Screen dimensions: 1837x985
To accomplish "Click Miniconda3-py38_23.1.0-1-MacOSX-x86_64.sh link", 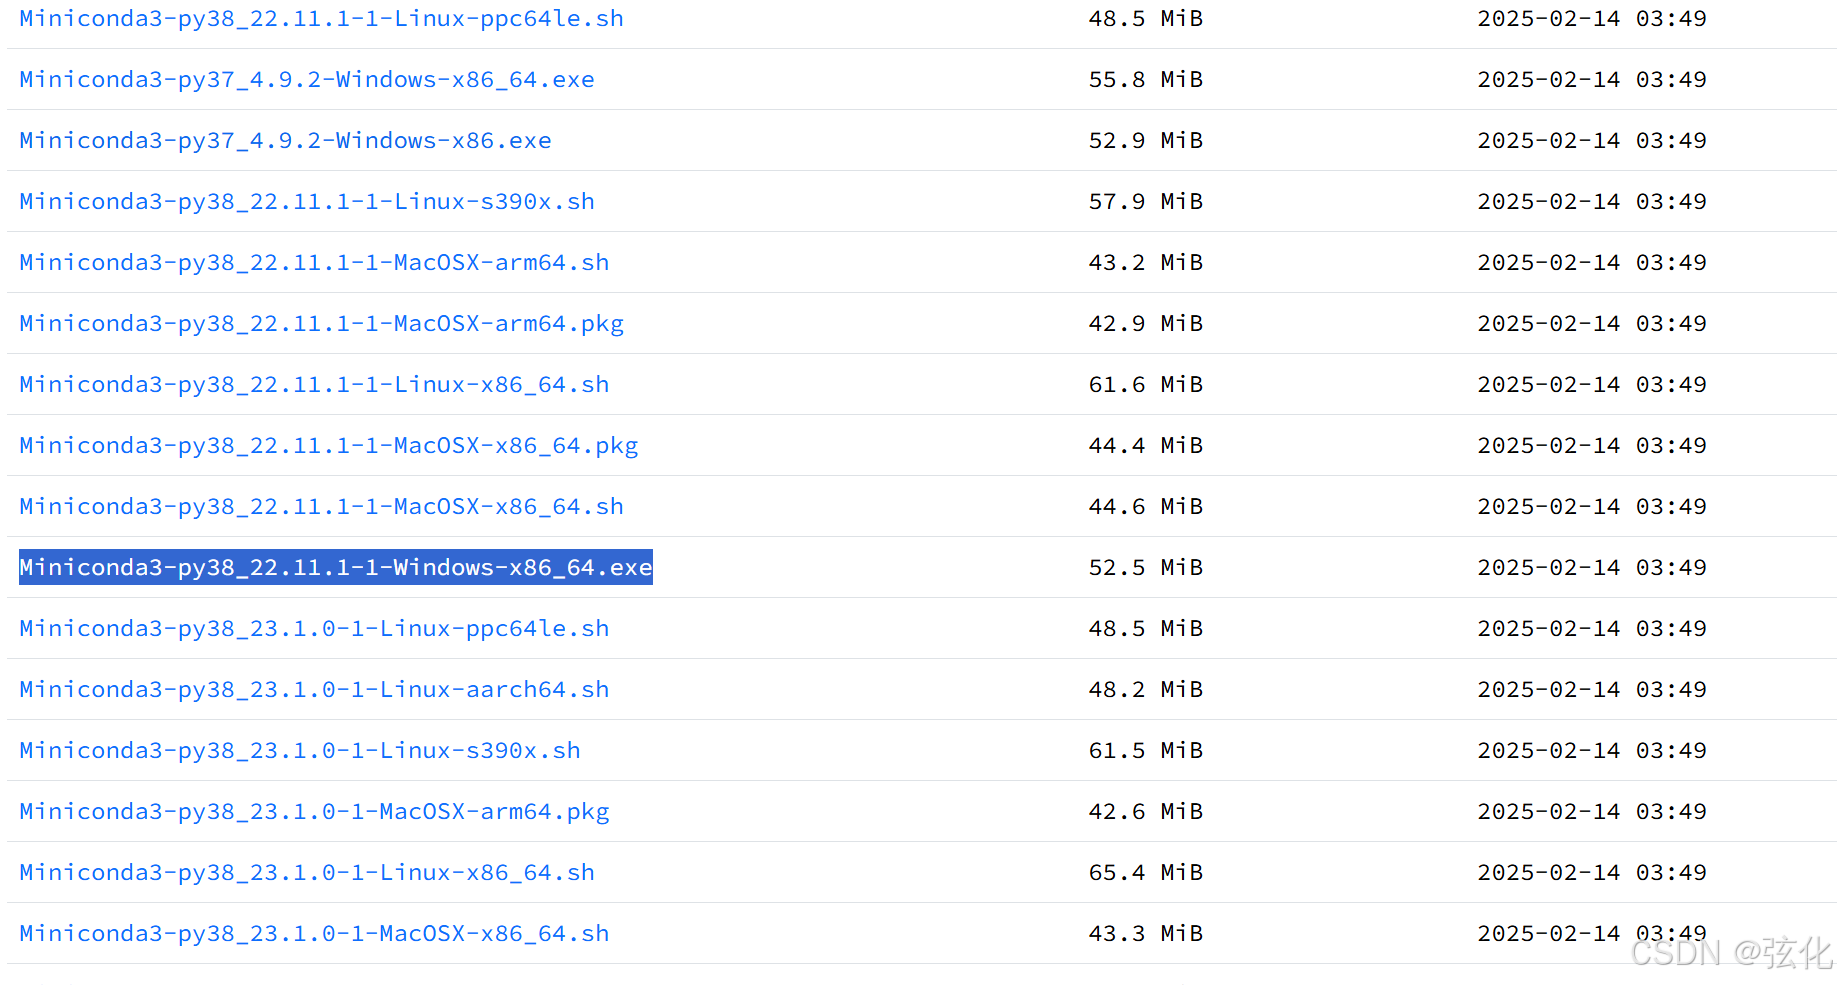I will pyautogui.click(x=314, y=934).
